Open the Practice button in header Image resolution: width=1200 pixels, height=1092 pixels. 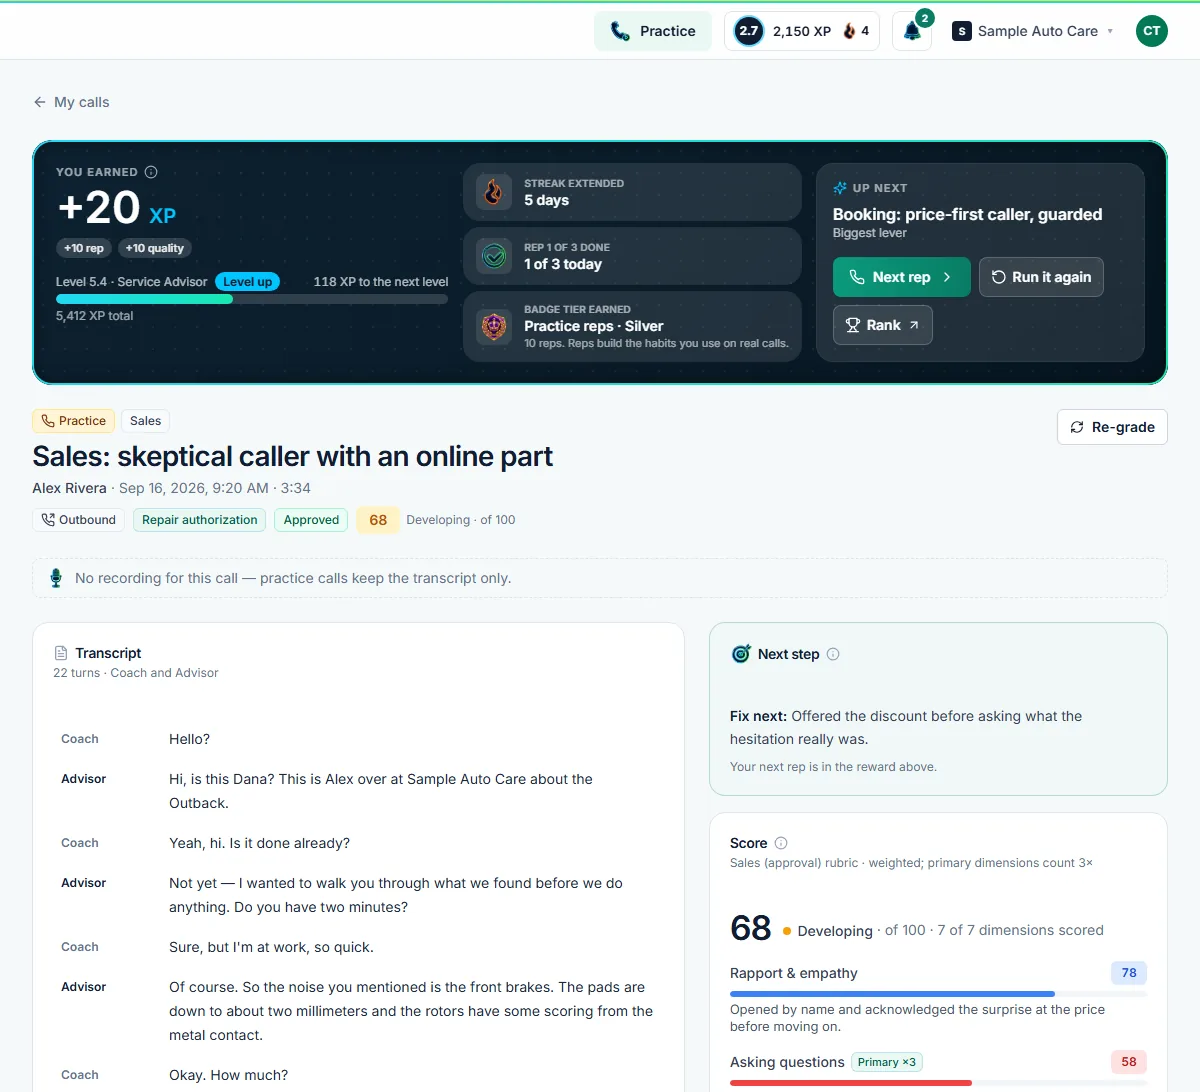tap(653, 31)
